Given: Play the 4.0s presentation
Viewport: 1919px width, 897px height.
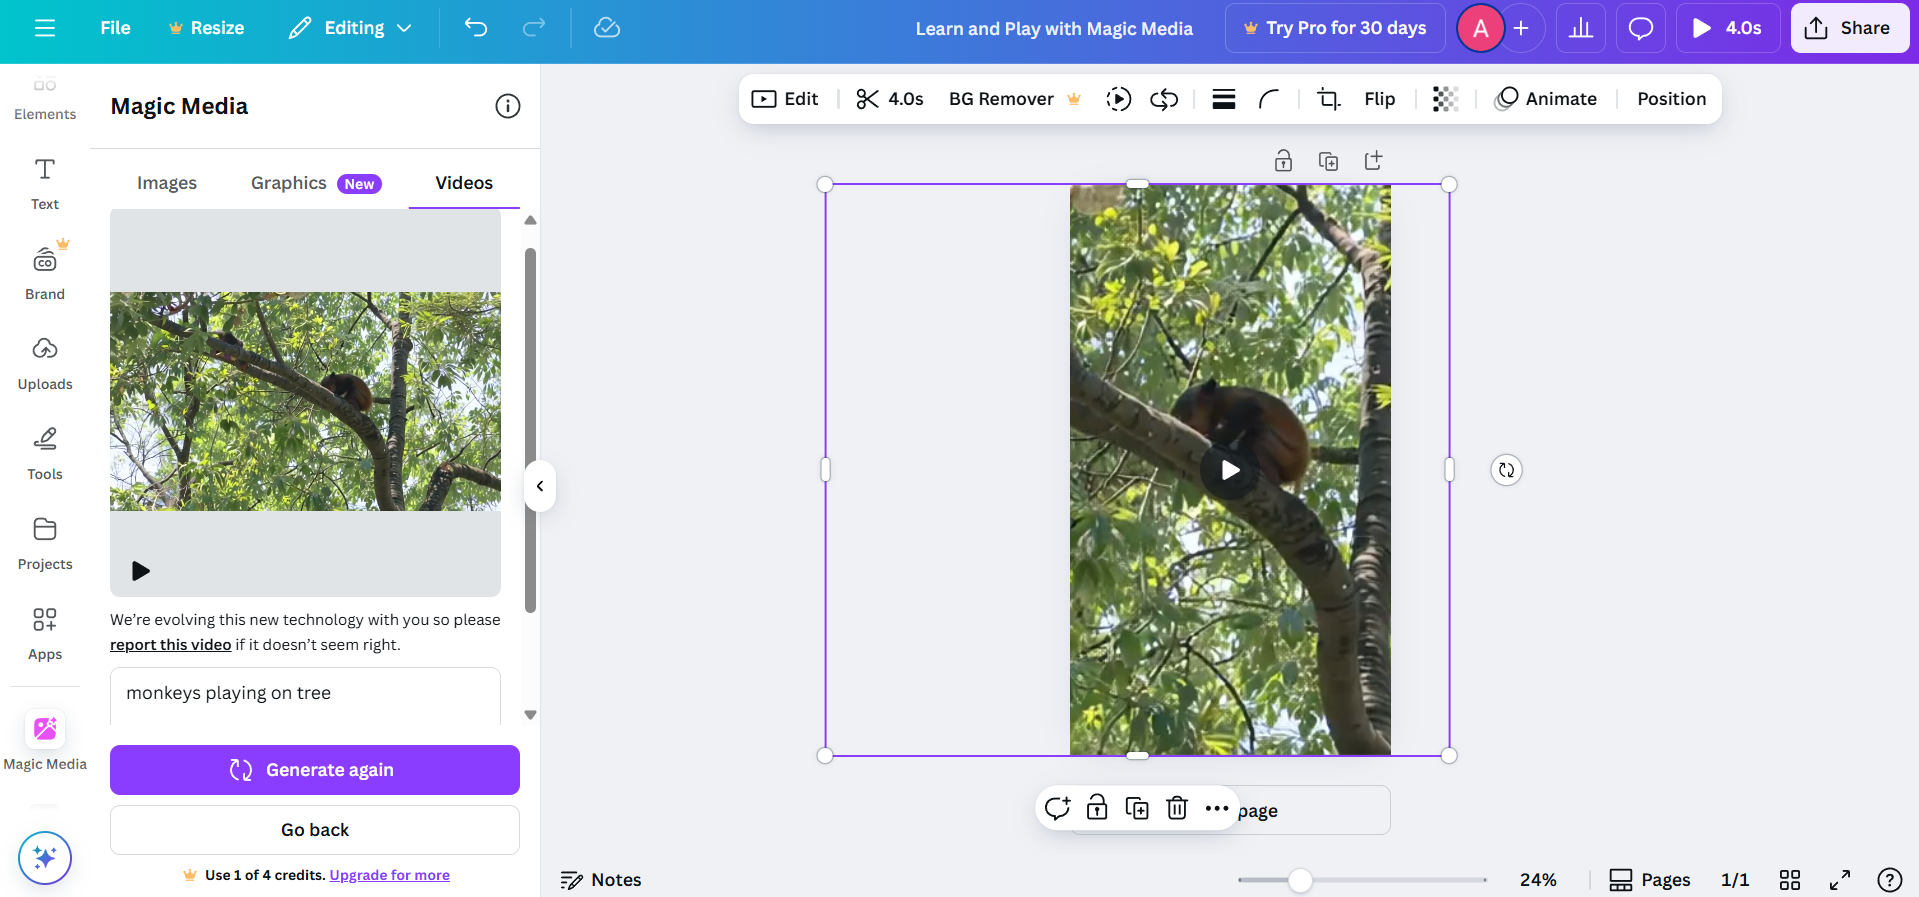Looking at the screenshot, I should tap(1727, 28).
